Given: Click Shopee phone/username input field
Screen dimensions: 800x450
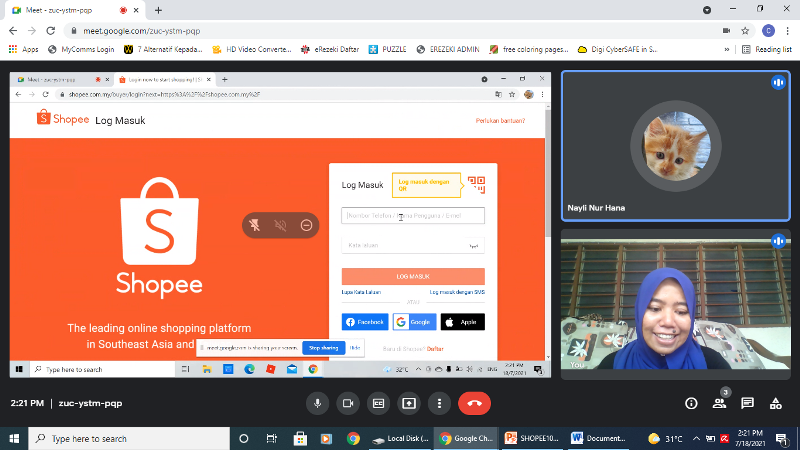Looking at the screenshot, I should [413, 215].
